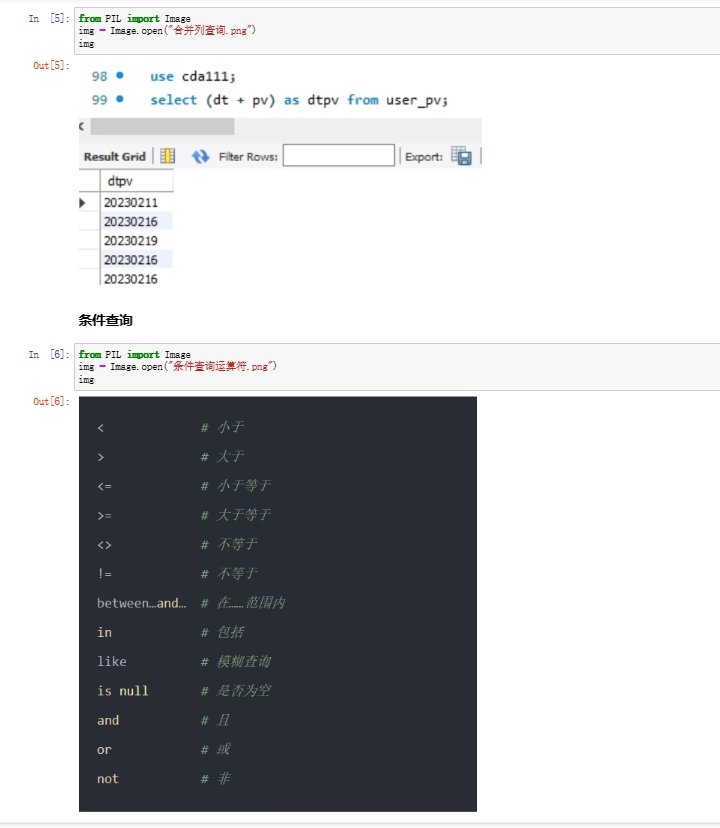
Task: Click the In [5] cell prompt
Action: 49,18
